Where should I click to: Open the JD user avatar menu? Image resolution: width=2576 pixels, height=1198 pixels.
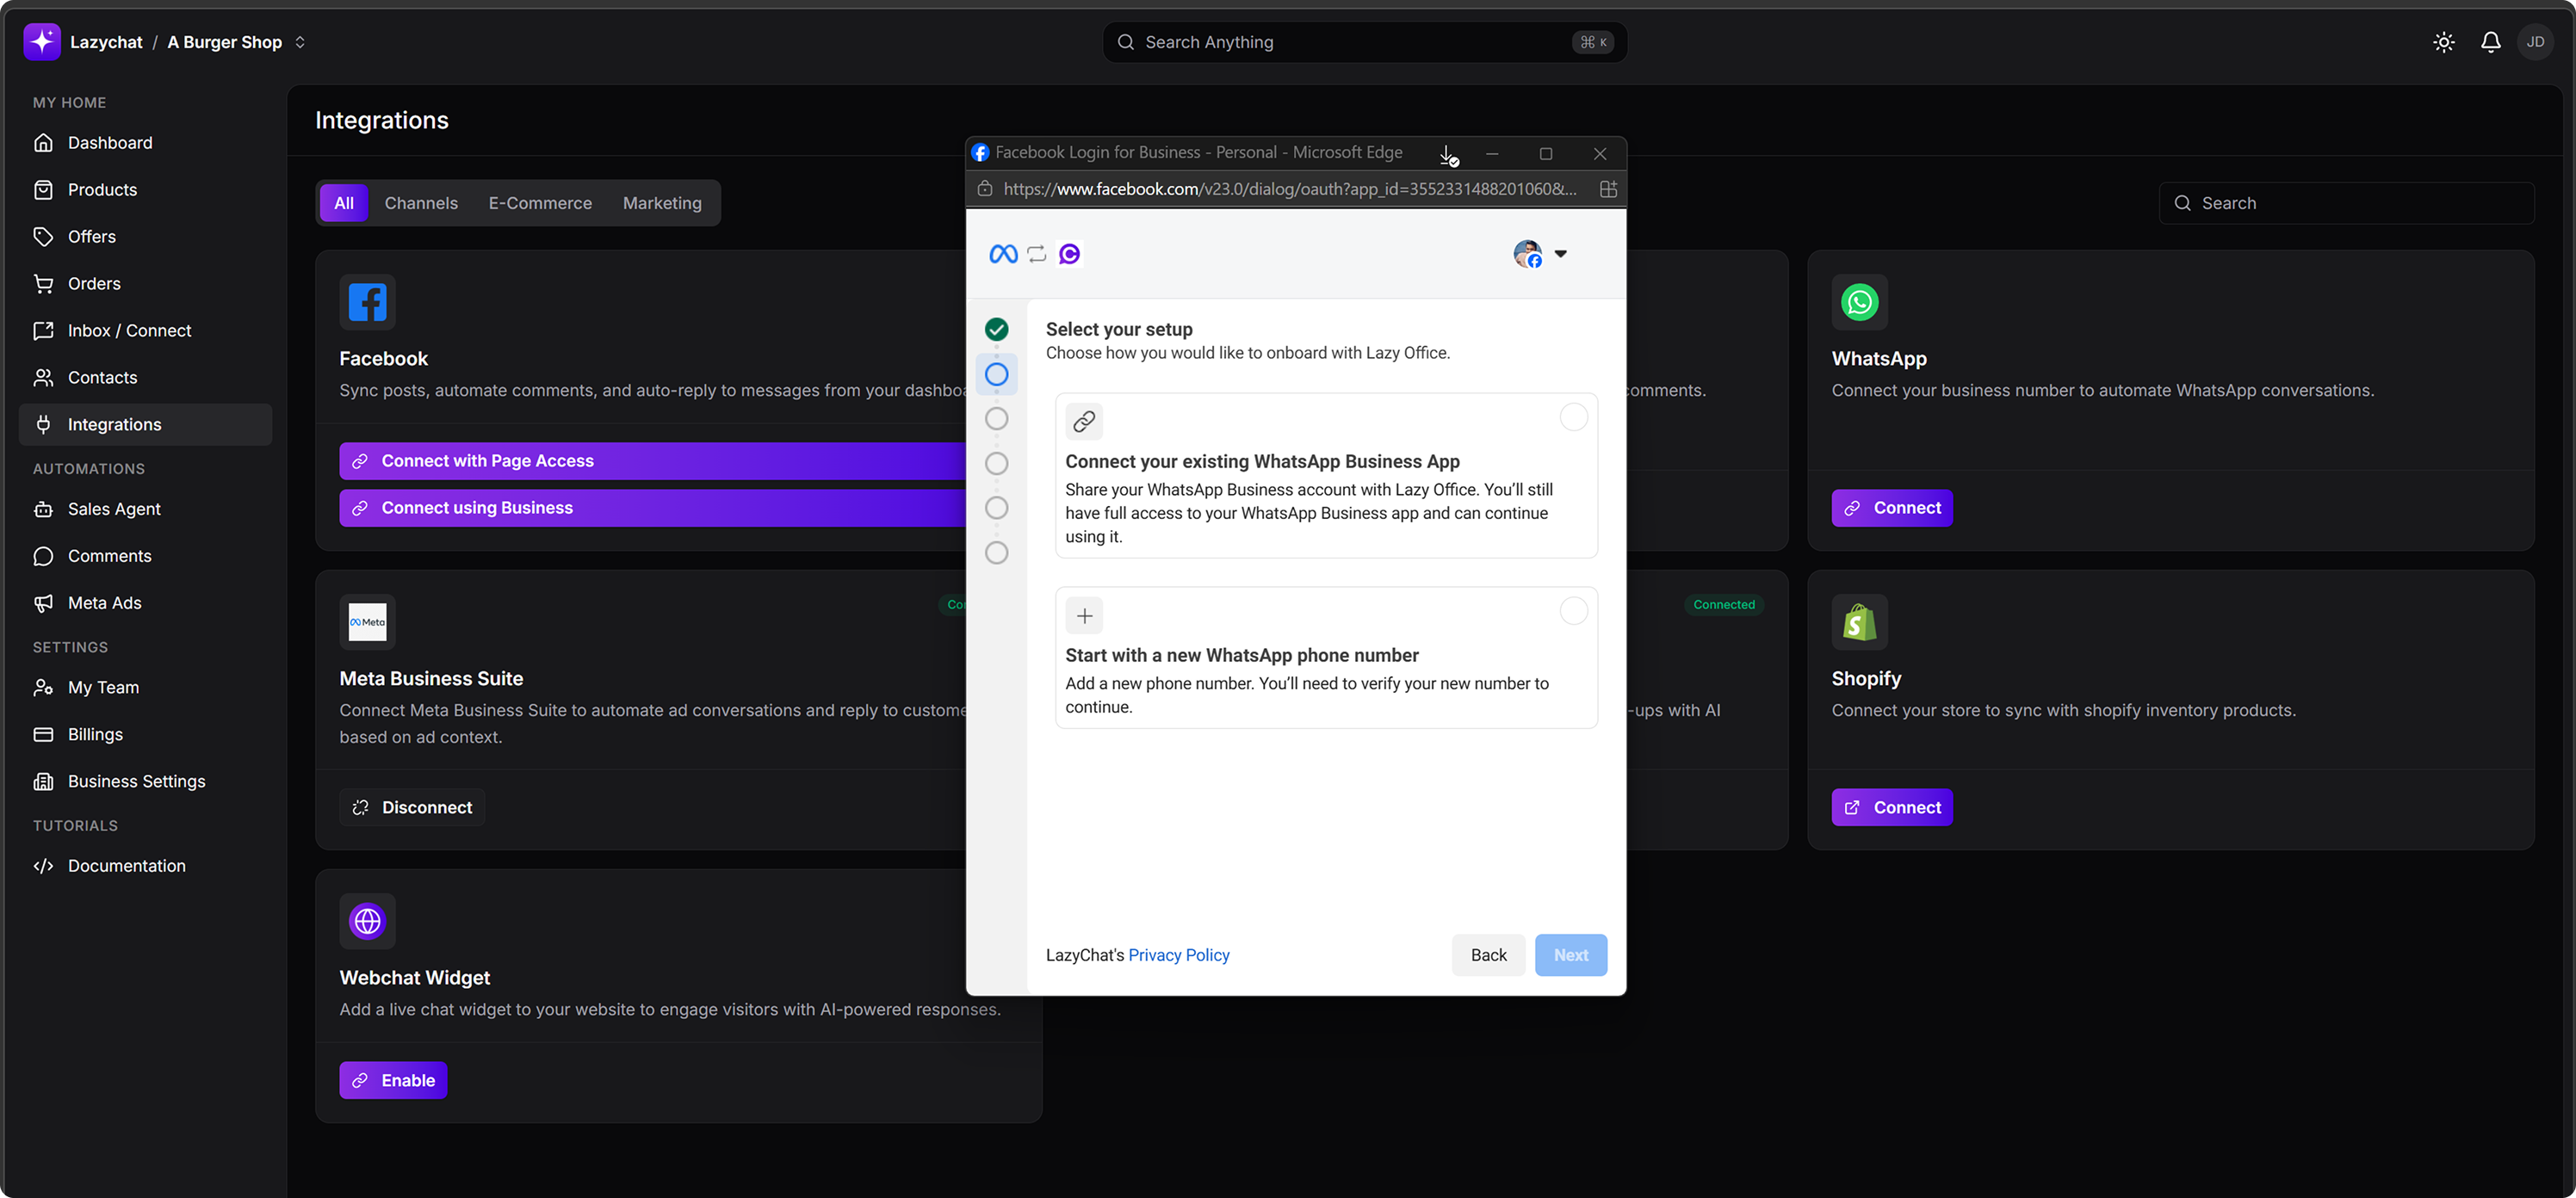tap(2535, 42)
